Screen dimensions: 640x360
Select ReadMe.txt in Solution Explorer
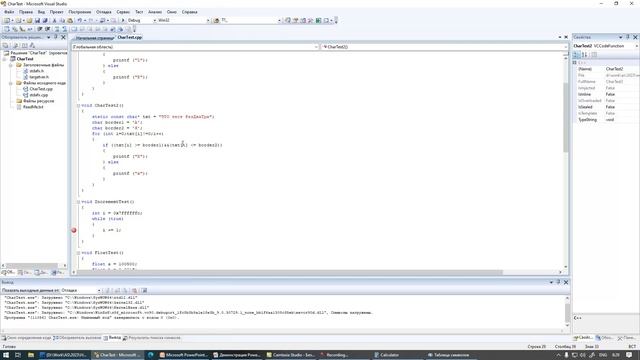(x=33, y=107)
